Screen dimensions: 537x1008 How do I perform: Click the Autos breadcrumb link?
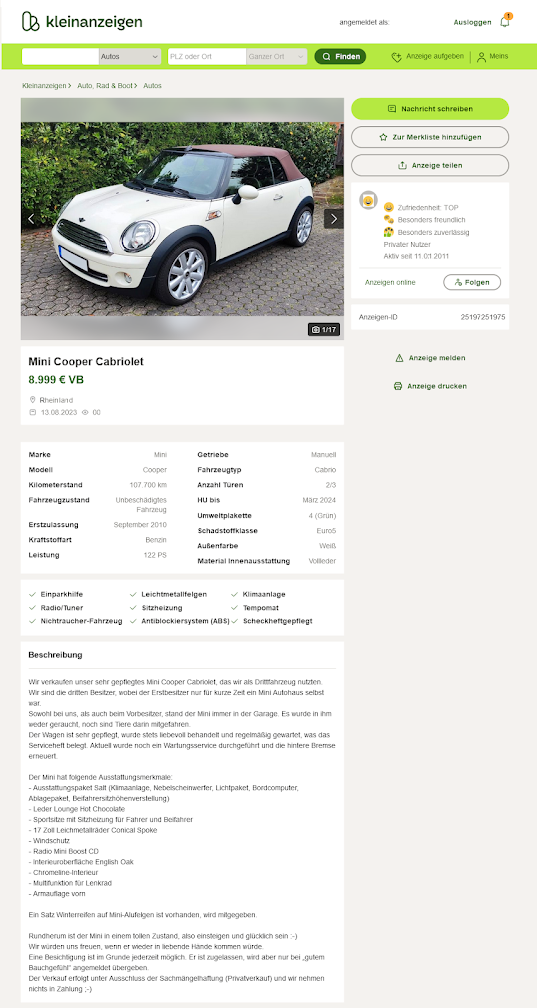click(152, 86)
